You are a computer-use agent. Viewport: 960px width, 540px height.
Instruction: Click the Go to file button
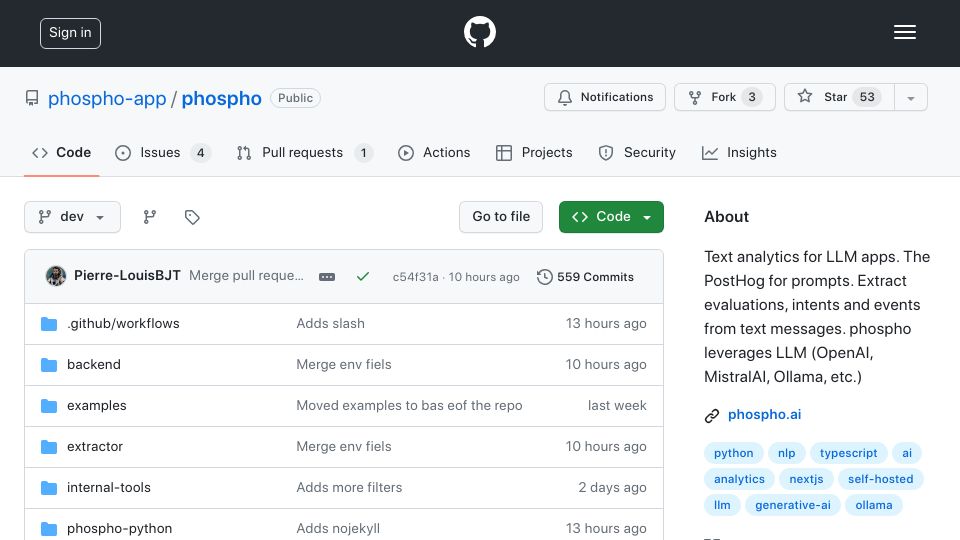[x=501, y=217]
